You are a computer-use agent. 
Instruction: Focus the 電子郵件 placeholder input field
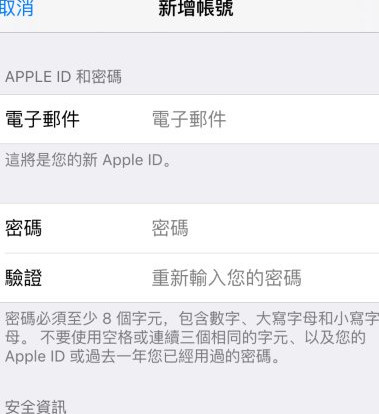[265, 119]
